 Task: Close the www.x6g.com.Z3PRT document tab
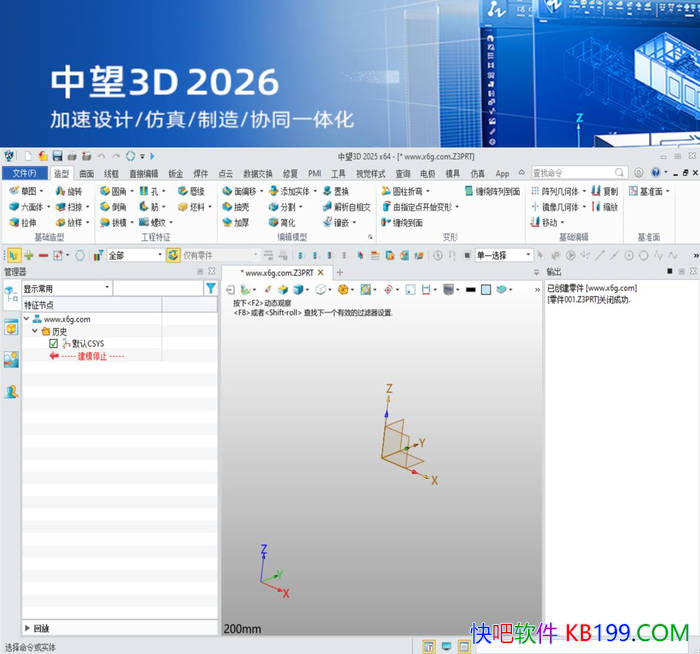click(321, 272)
